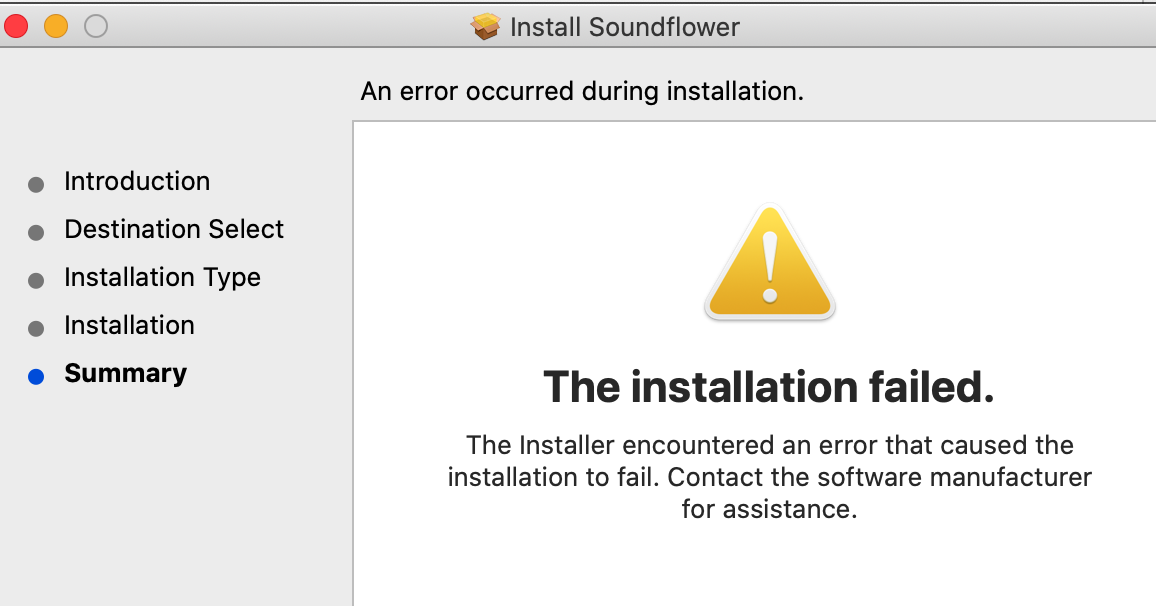Click the gray bullet beside Installation Type

(36, 281)
